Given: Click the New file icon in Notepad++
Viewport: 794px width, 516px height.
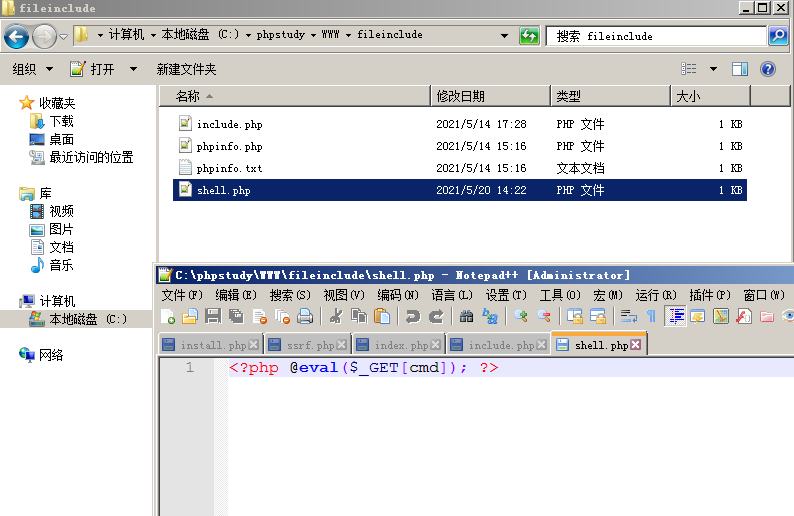Looking at the screenshot, I should point(168,316).
